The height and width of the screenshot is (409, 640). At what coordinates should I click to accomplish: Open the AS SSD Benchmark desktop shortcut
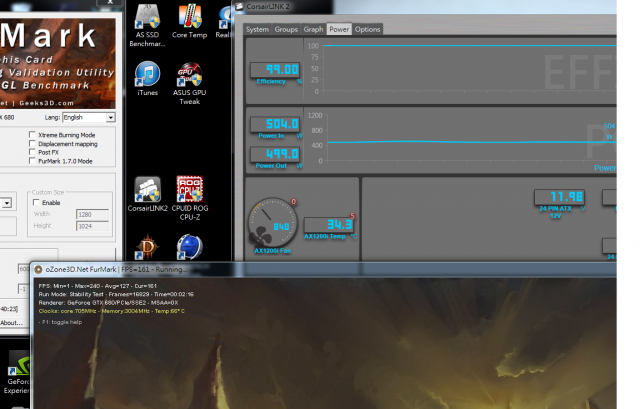(x=147, y=25)
